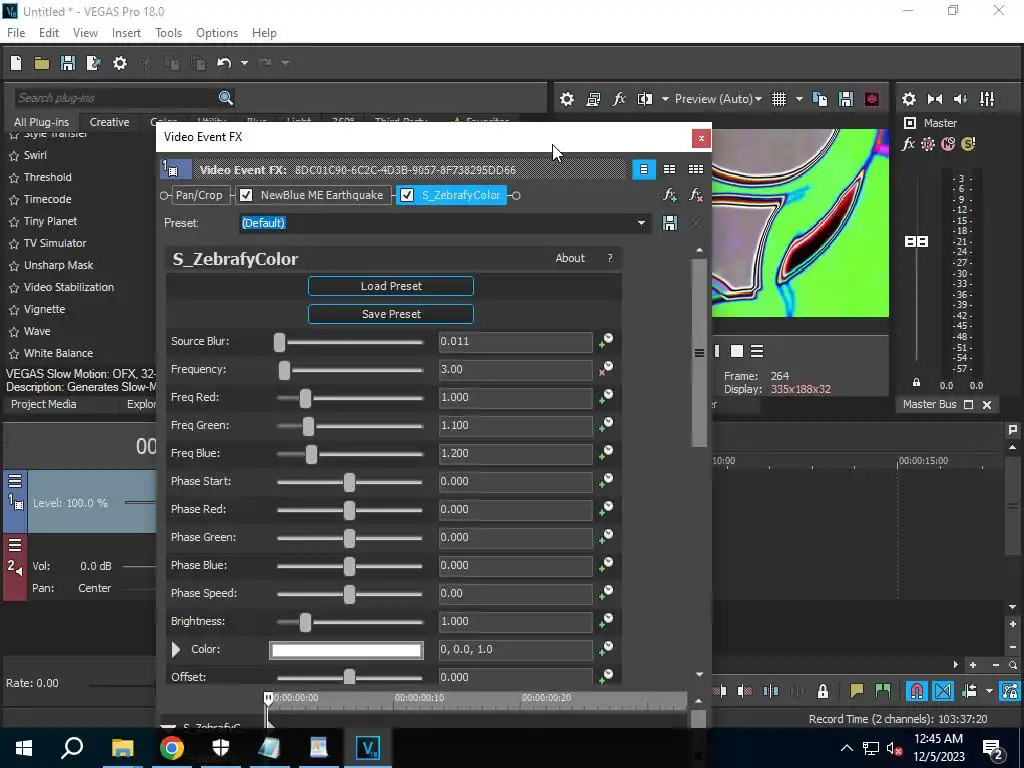The width and height of the screenshot is (1024, 768).
Task: Animate Freq Red keyframe icon
Action: [606, 396]
